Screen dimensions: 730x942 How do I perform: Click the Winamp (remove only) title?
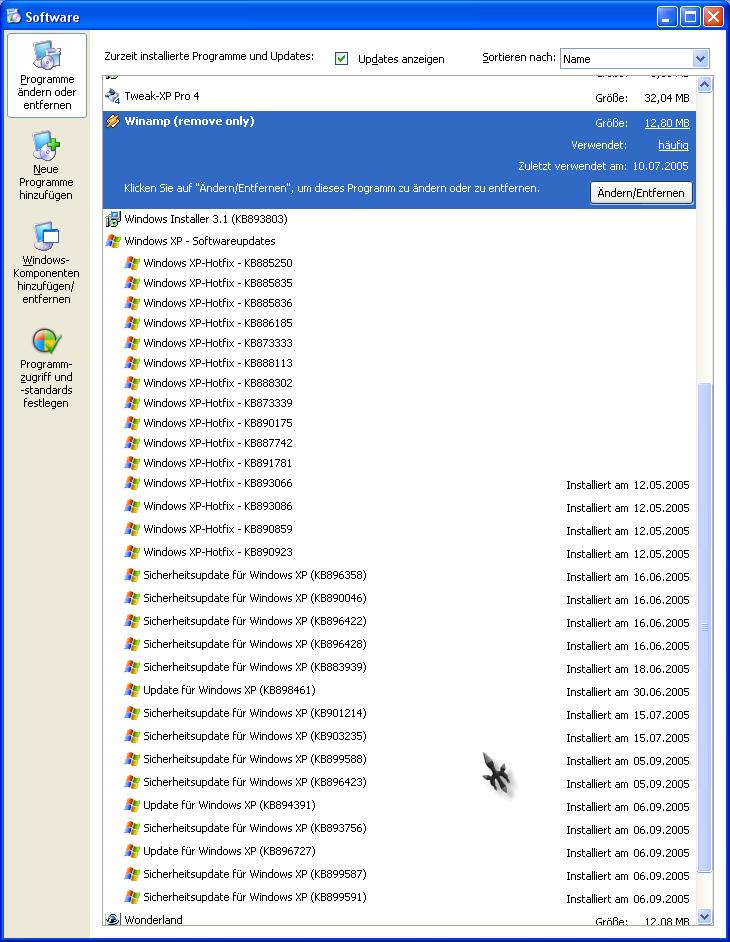pos(189,121)
